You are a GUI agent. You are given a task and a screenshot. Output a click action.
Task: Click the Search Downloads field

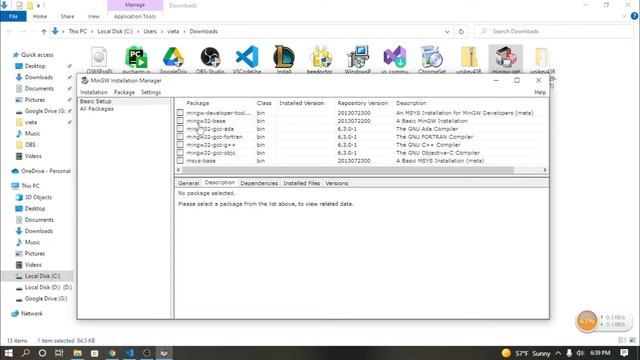[x=554, y=31]
